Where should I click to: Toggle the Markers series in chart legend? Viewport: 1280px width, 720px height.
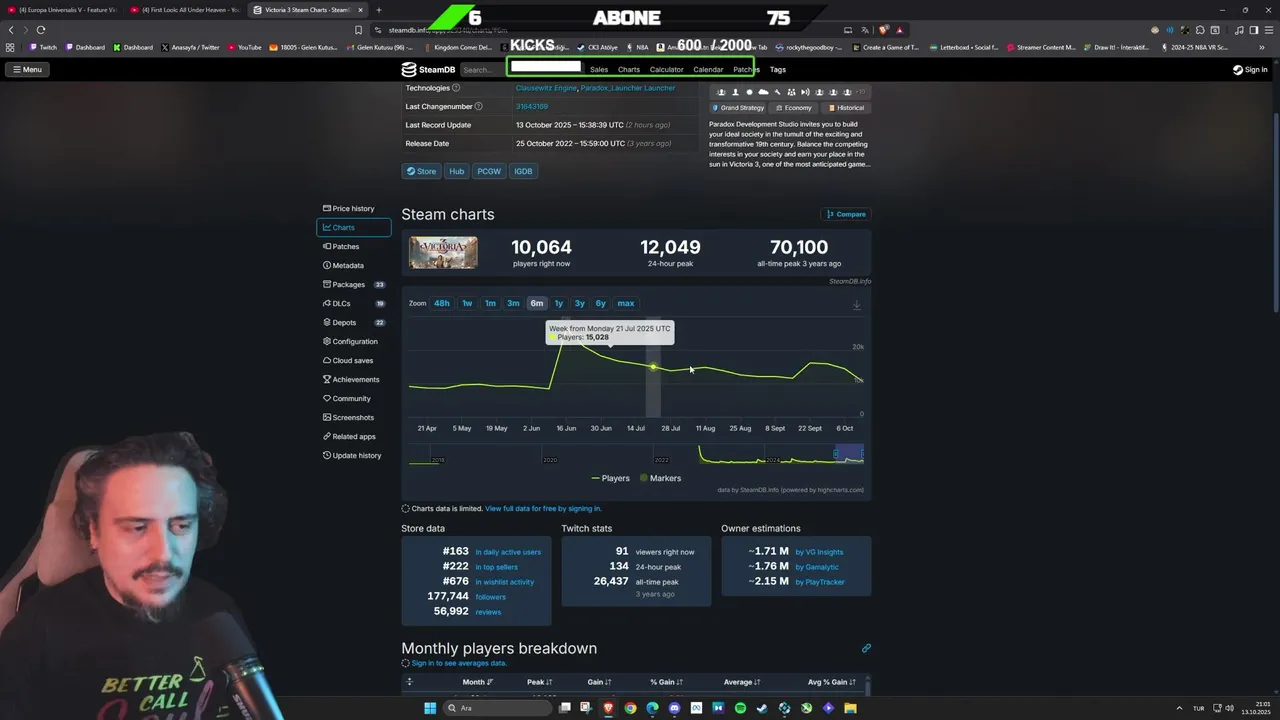click(x=660, y=478)
